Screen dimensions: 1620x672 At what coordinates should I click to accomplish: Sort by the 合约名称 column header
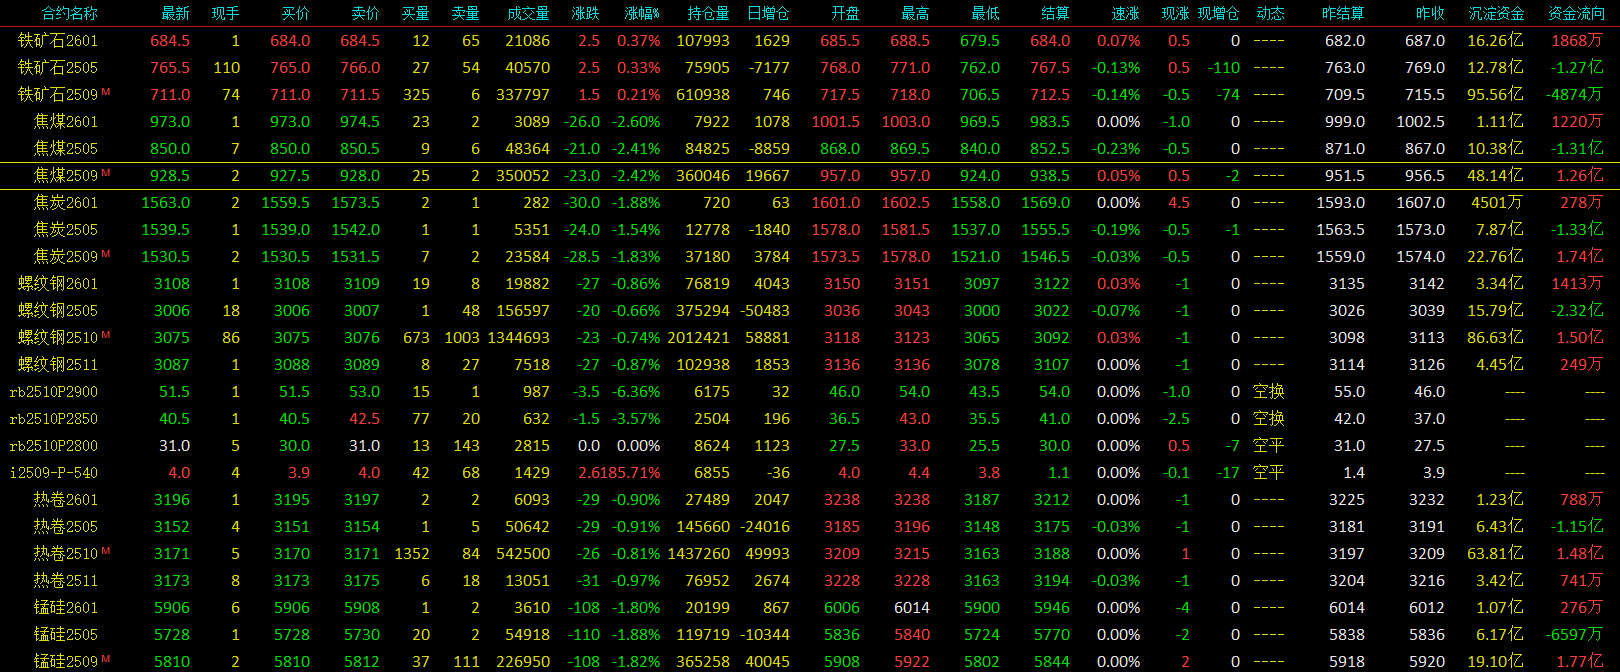pyautogui.click(x=69, y=13)
